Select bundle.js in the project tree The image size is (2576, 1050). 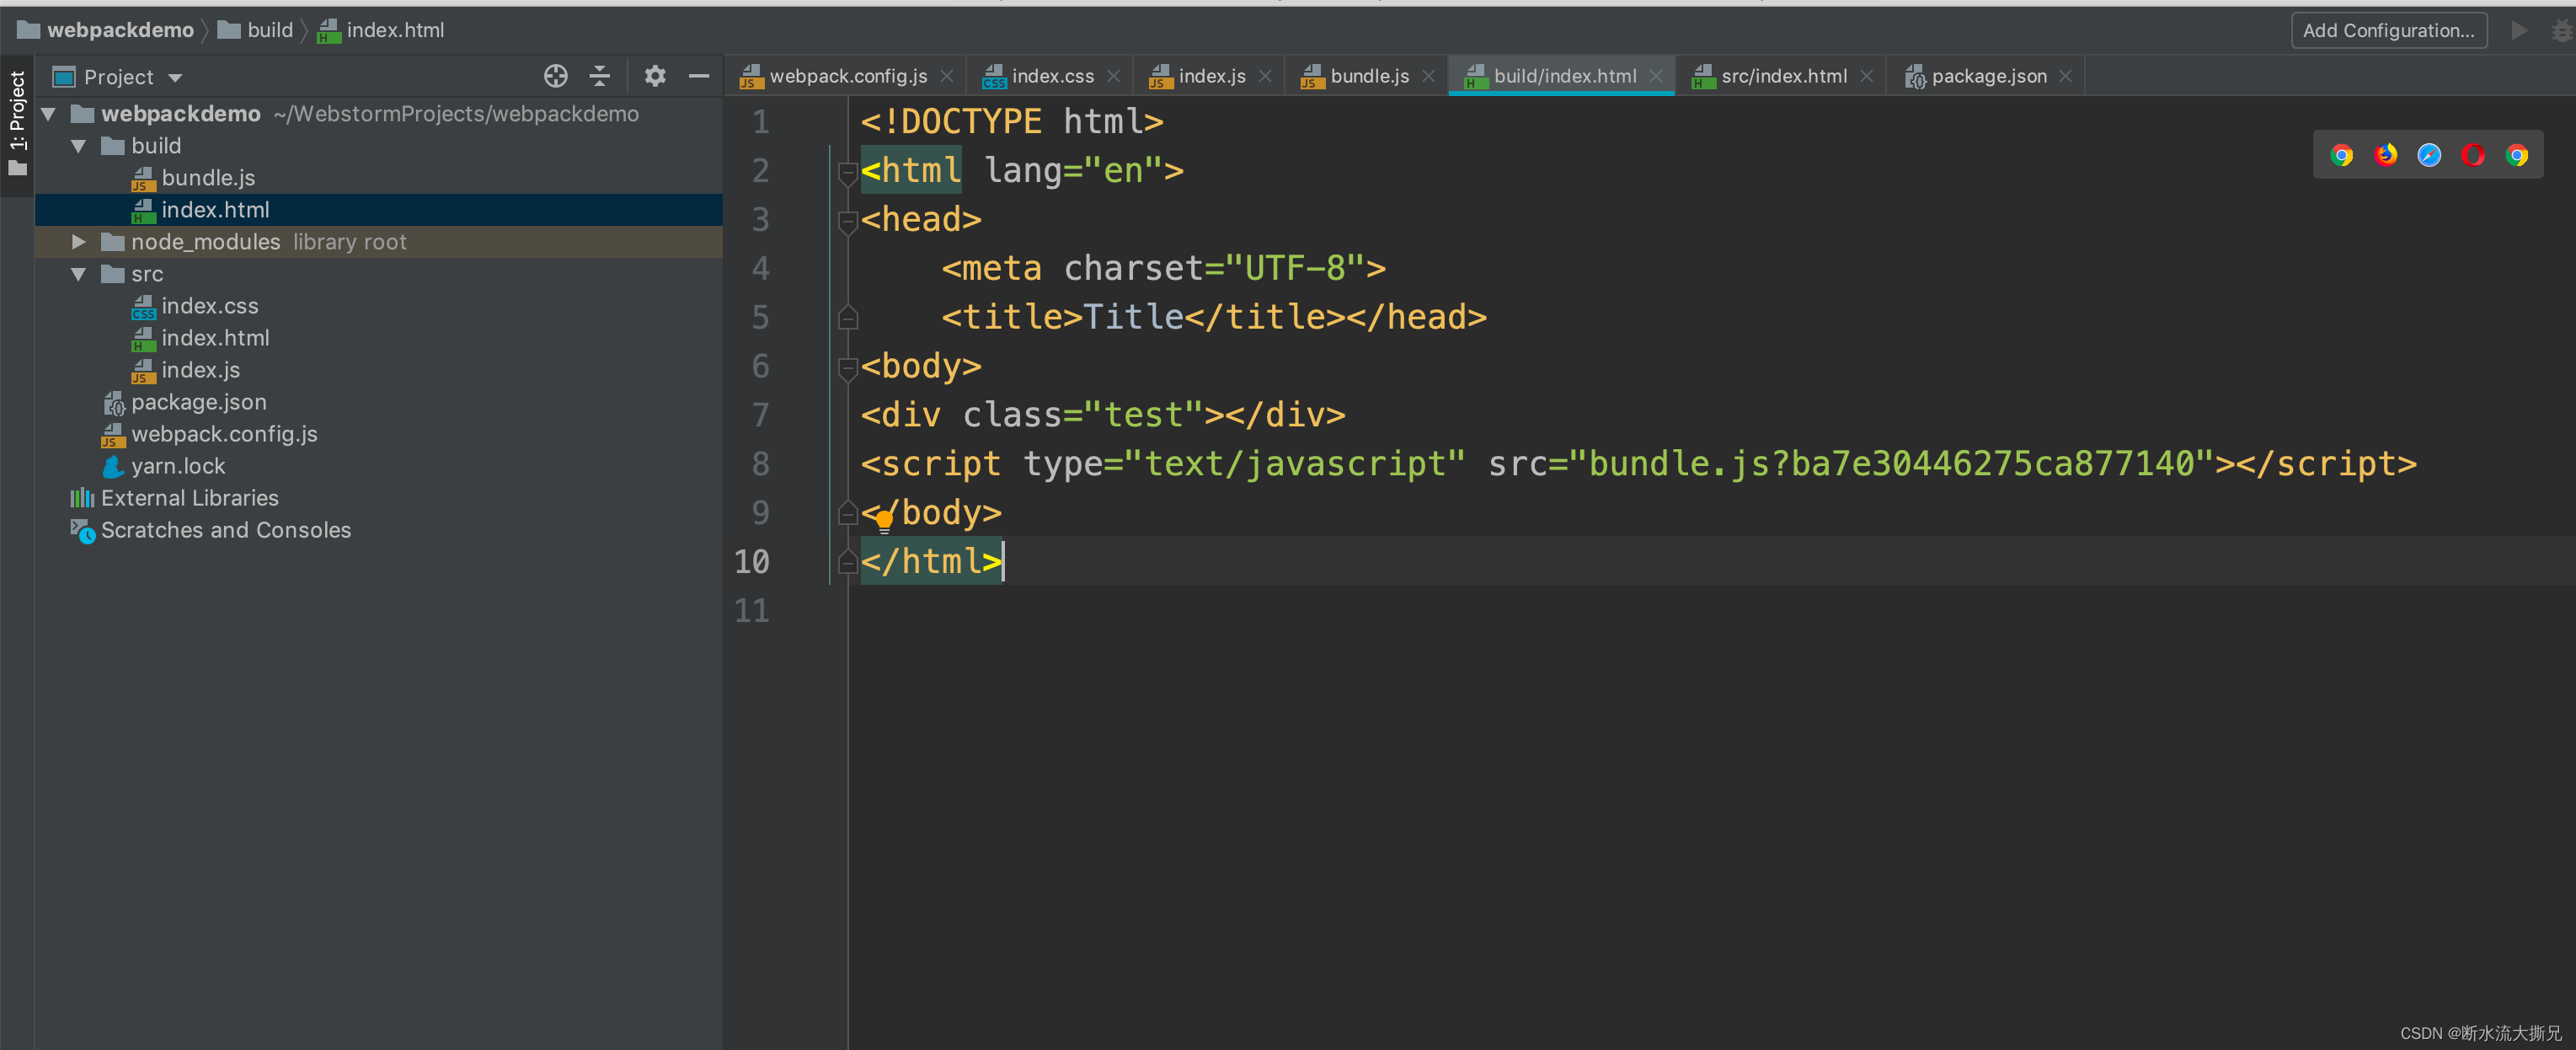coord(379,178)
